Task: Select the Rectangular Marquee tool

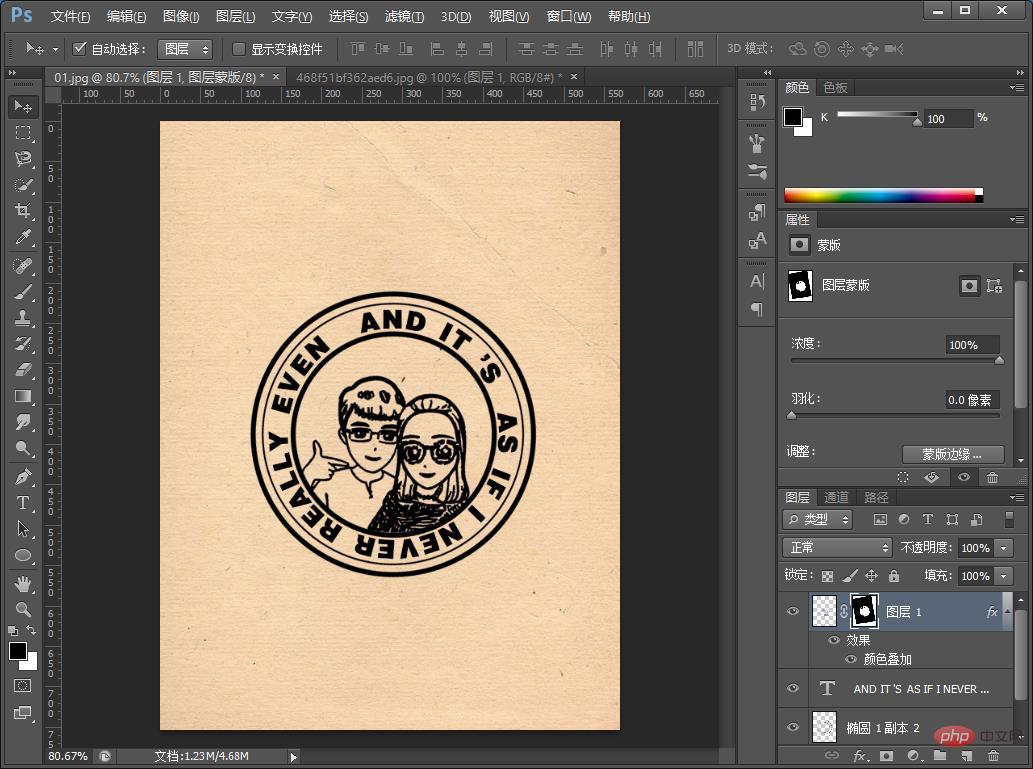Action: 23,132
